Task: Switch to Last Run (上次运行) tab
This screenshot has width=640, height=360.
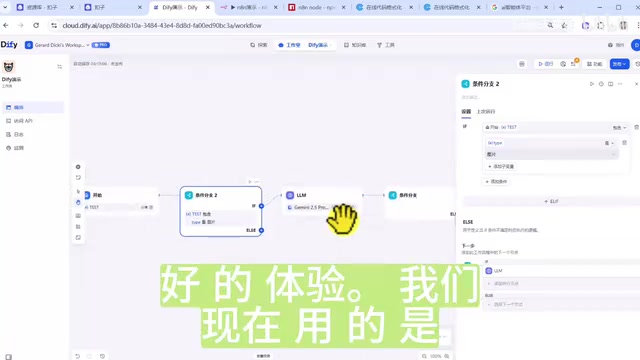Action: tap(486, 111)
